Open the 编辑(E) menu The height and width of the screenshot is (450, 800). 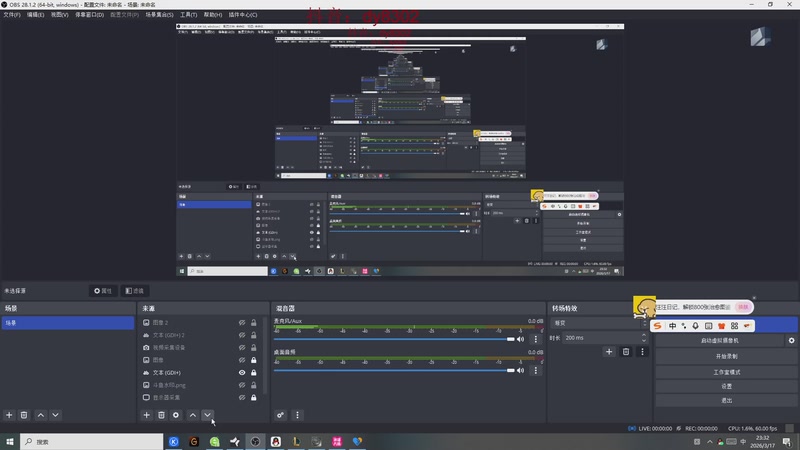click(35, 15)
